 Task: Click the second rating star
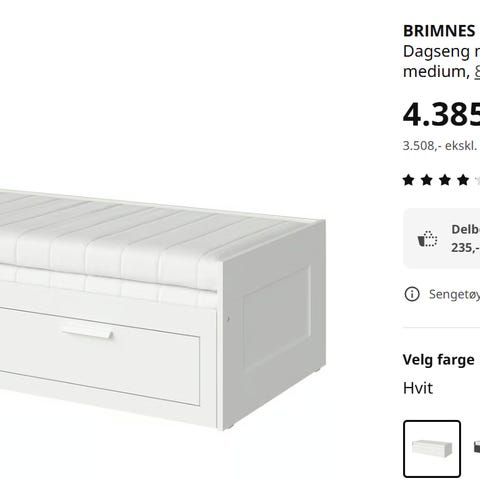click(427, 180)
